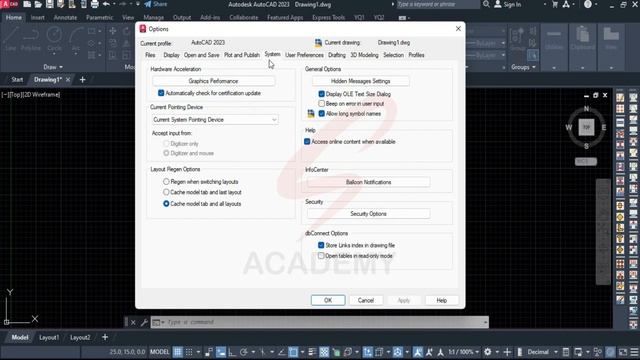
Task: Open the Layout1 tab
Action: (49, 338)
